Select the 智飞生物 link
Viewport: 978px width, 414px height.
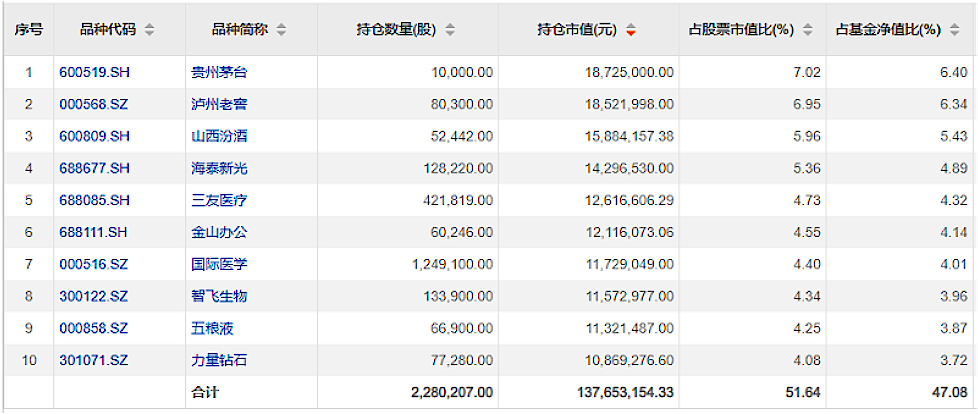(x=218, y=297)
